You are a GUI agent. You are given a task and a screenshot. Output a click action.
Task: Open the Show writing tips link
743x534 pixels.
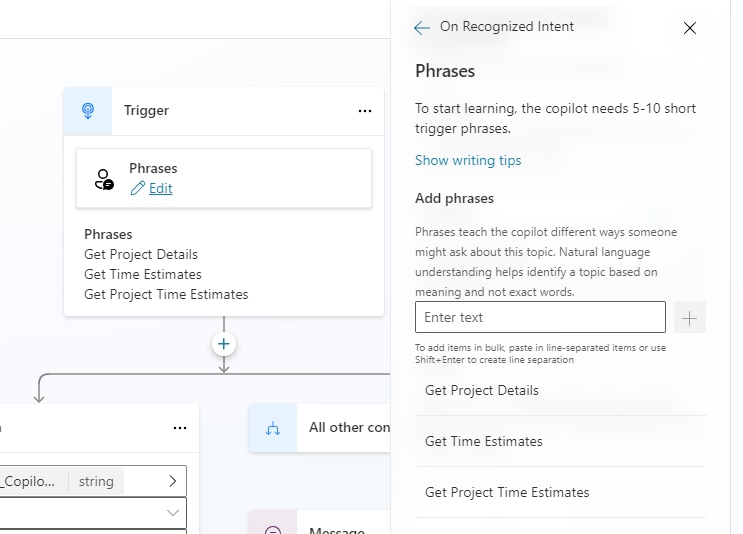click(x=468, y=160)
